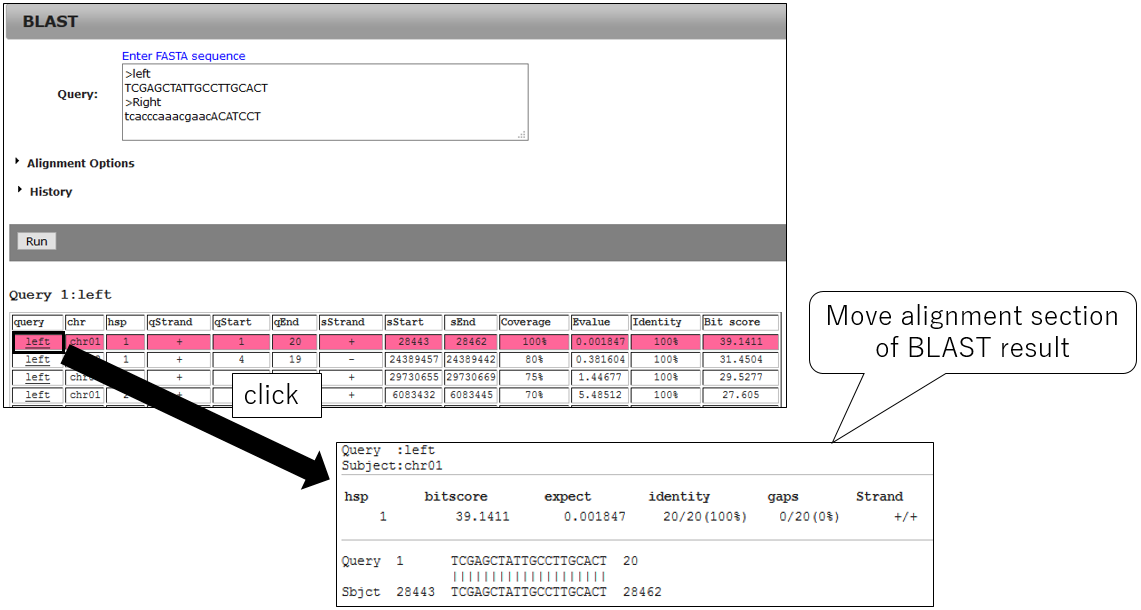This screenshot has width=1141, height=610.
Task: Click the Strand value +/+
Action: point(906,517)
